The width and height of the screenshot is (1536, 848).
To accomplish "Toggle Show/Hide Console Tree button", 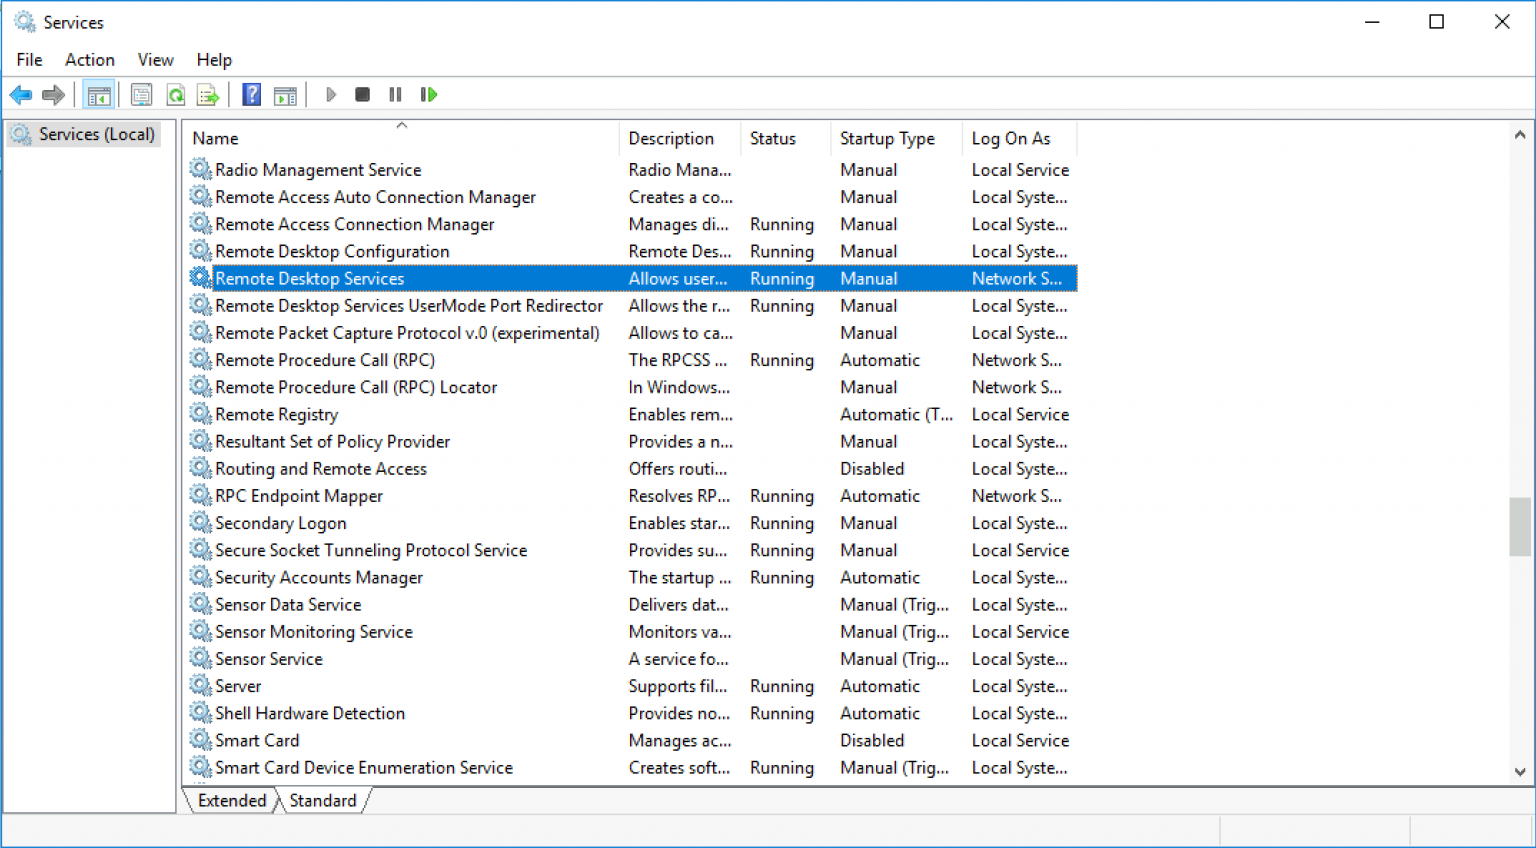I will [x=99, y=95].
